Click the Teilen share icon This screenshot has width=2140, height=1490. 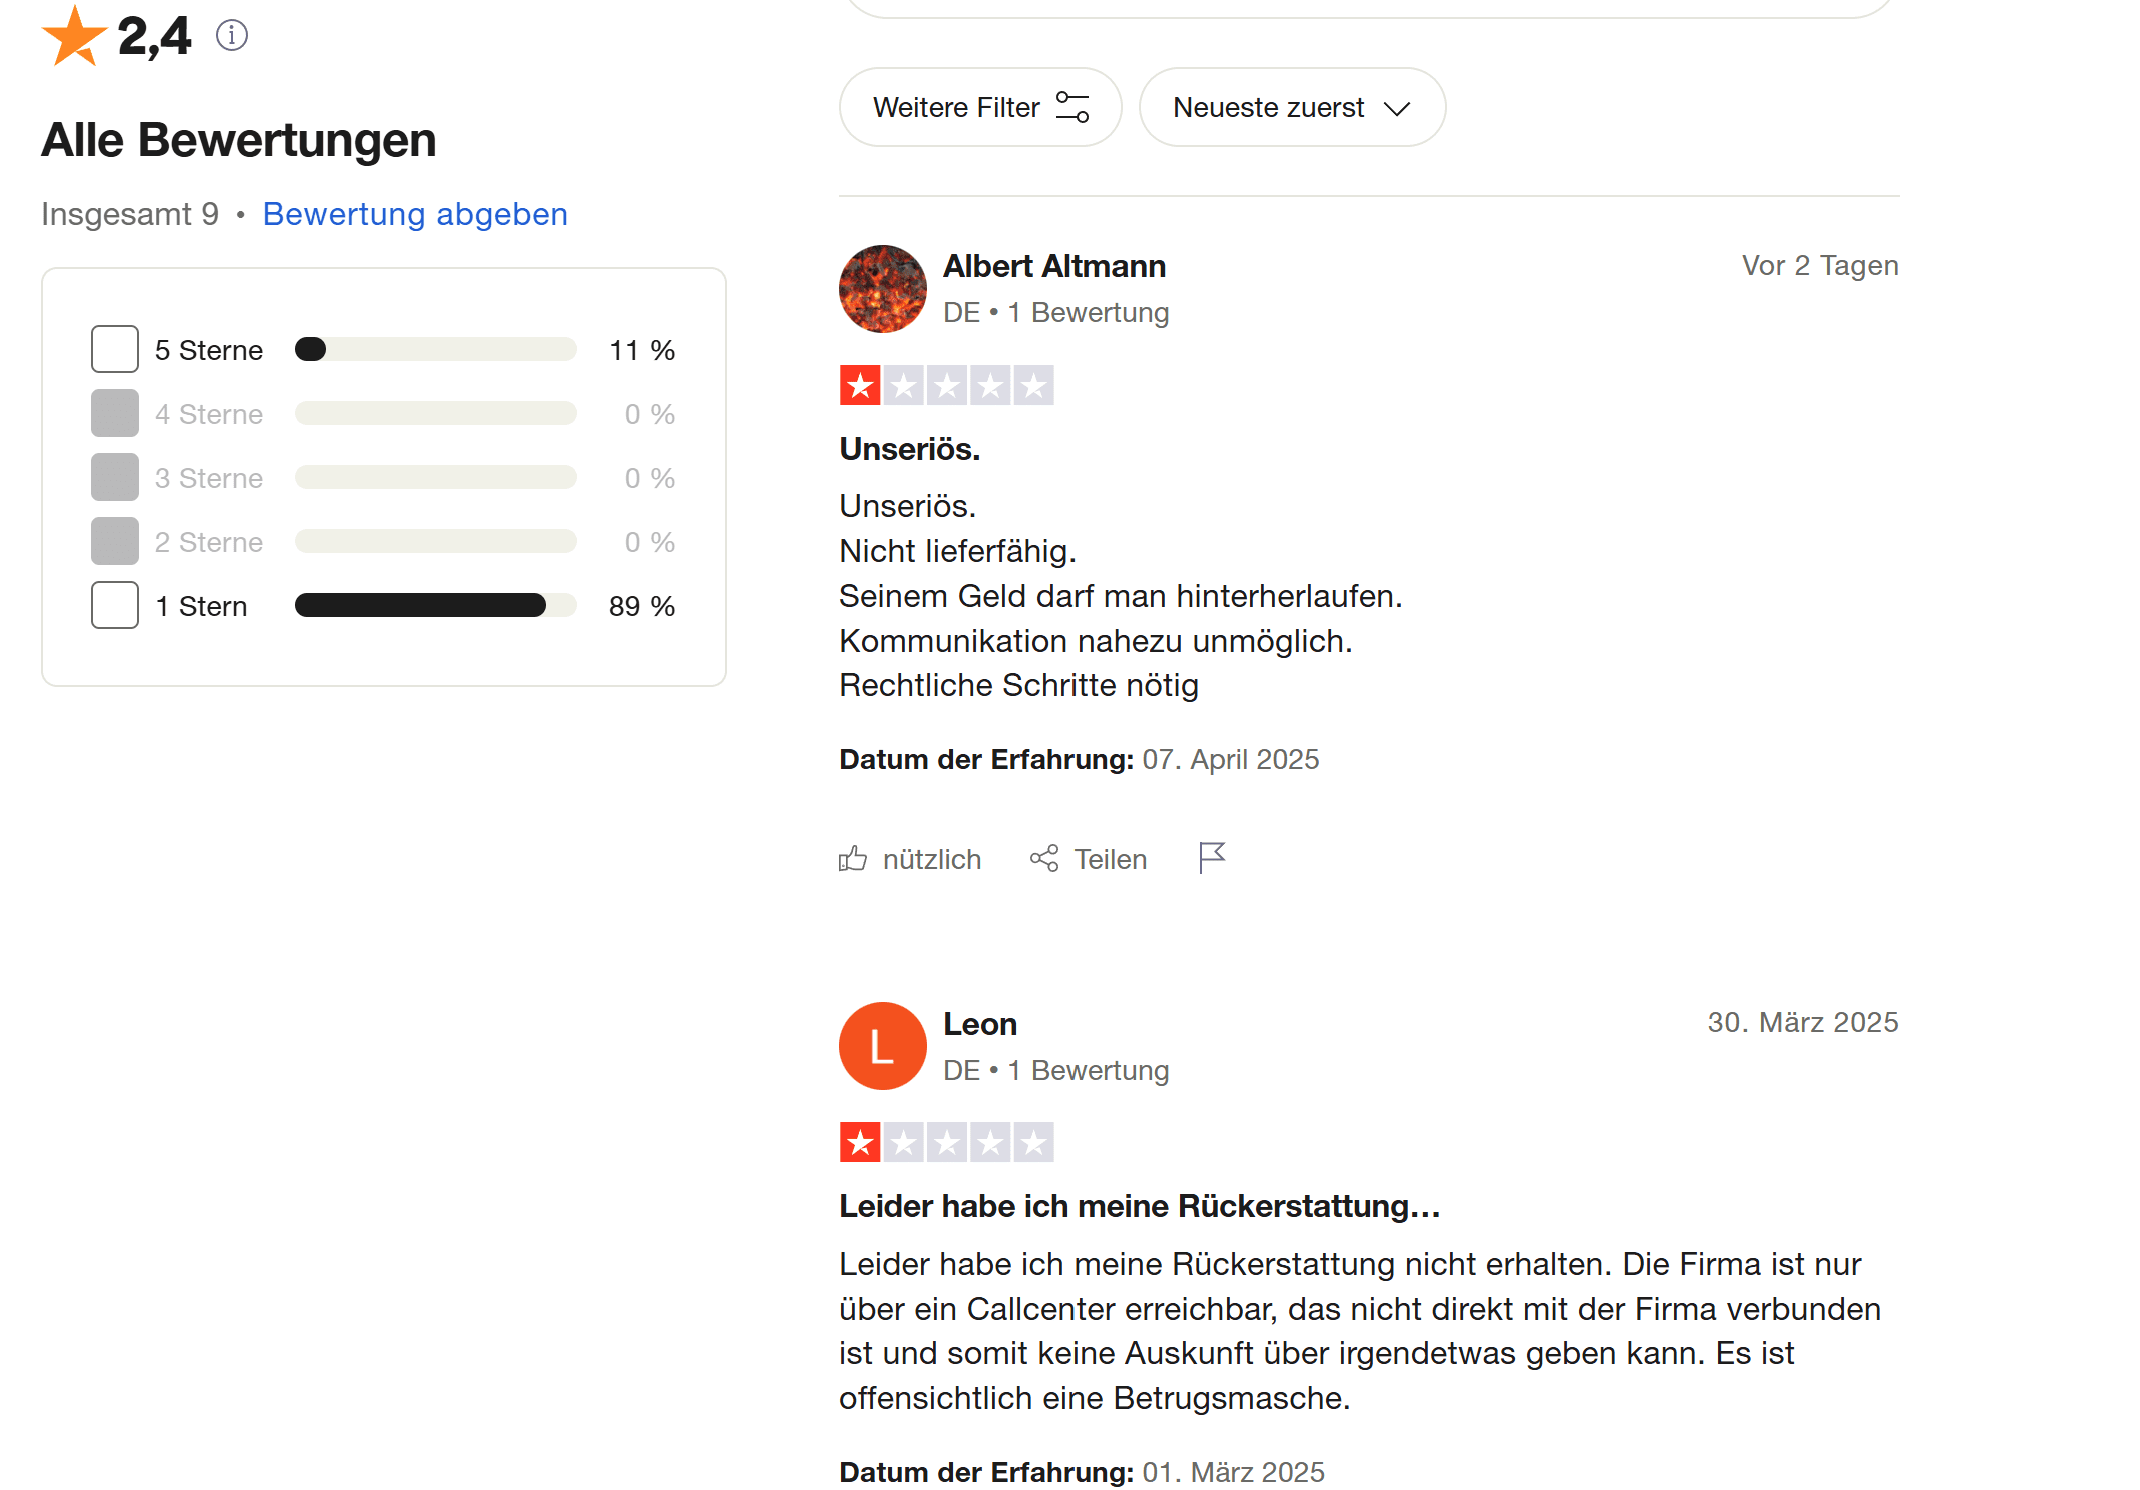(x=1044, y=859)
